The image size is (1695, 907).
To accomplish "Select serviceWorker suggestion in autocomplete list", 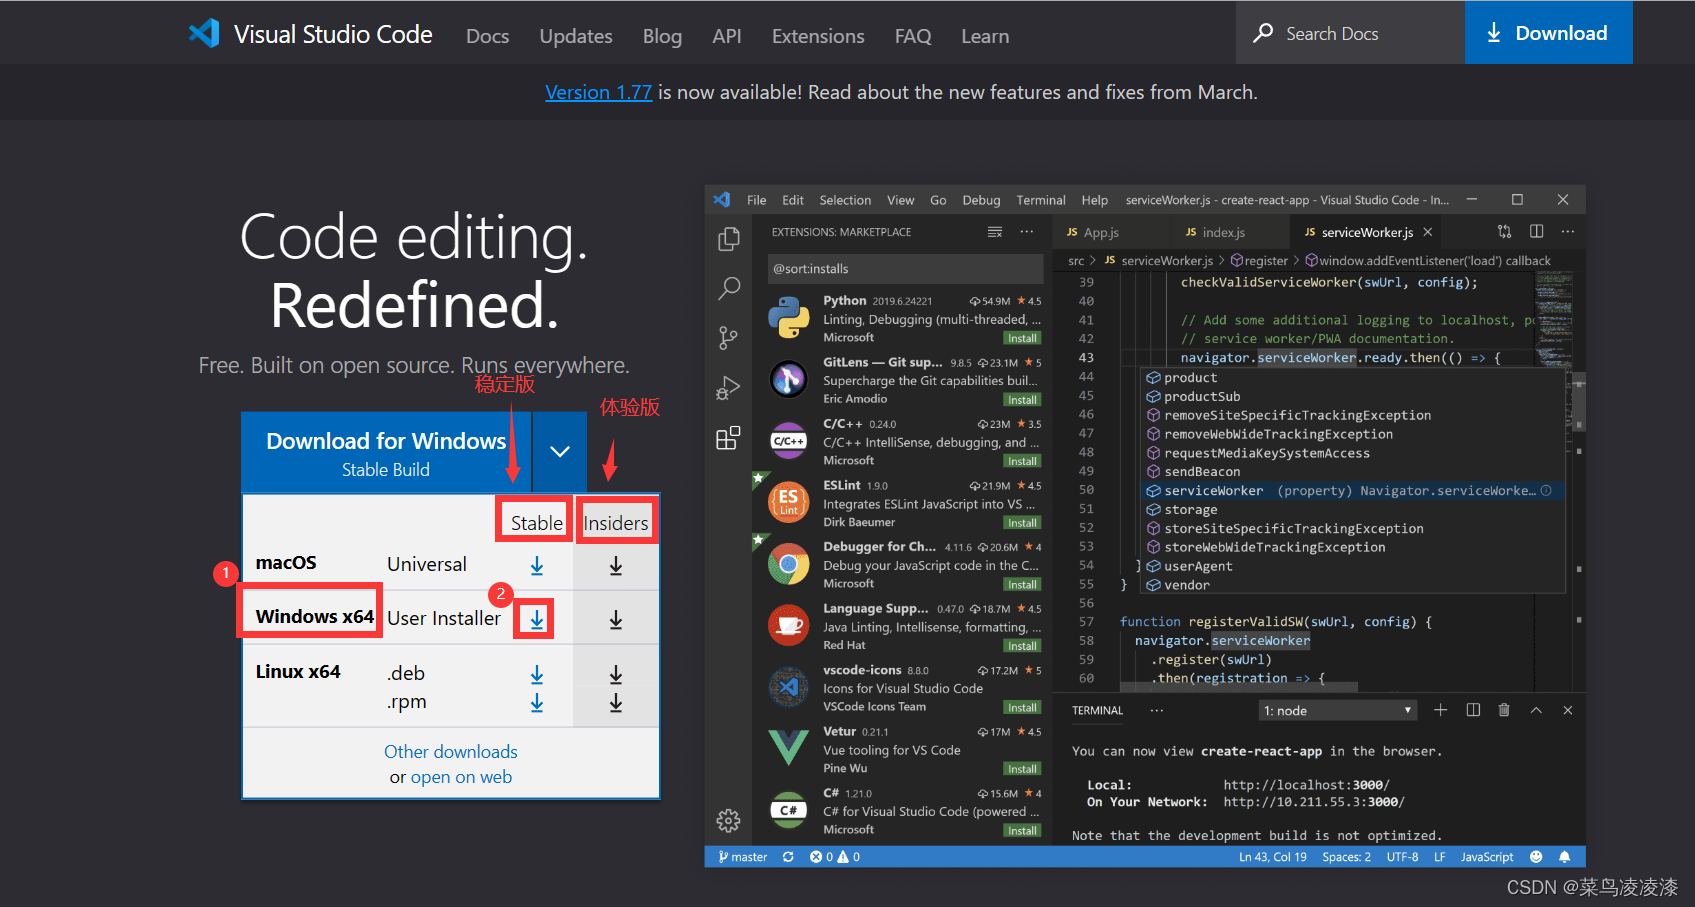I will 1352,491.
